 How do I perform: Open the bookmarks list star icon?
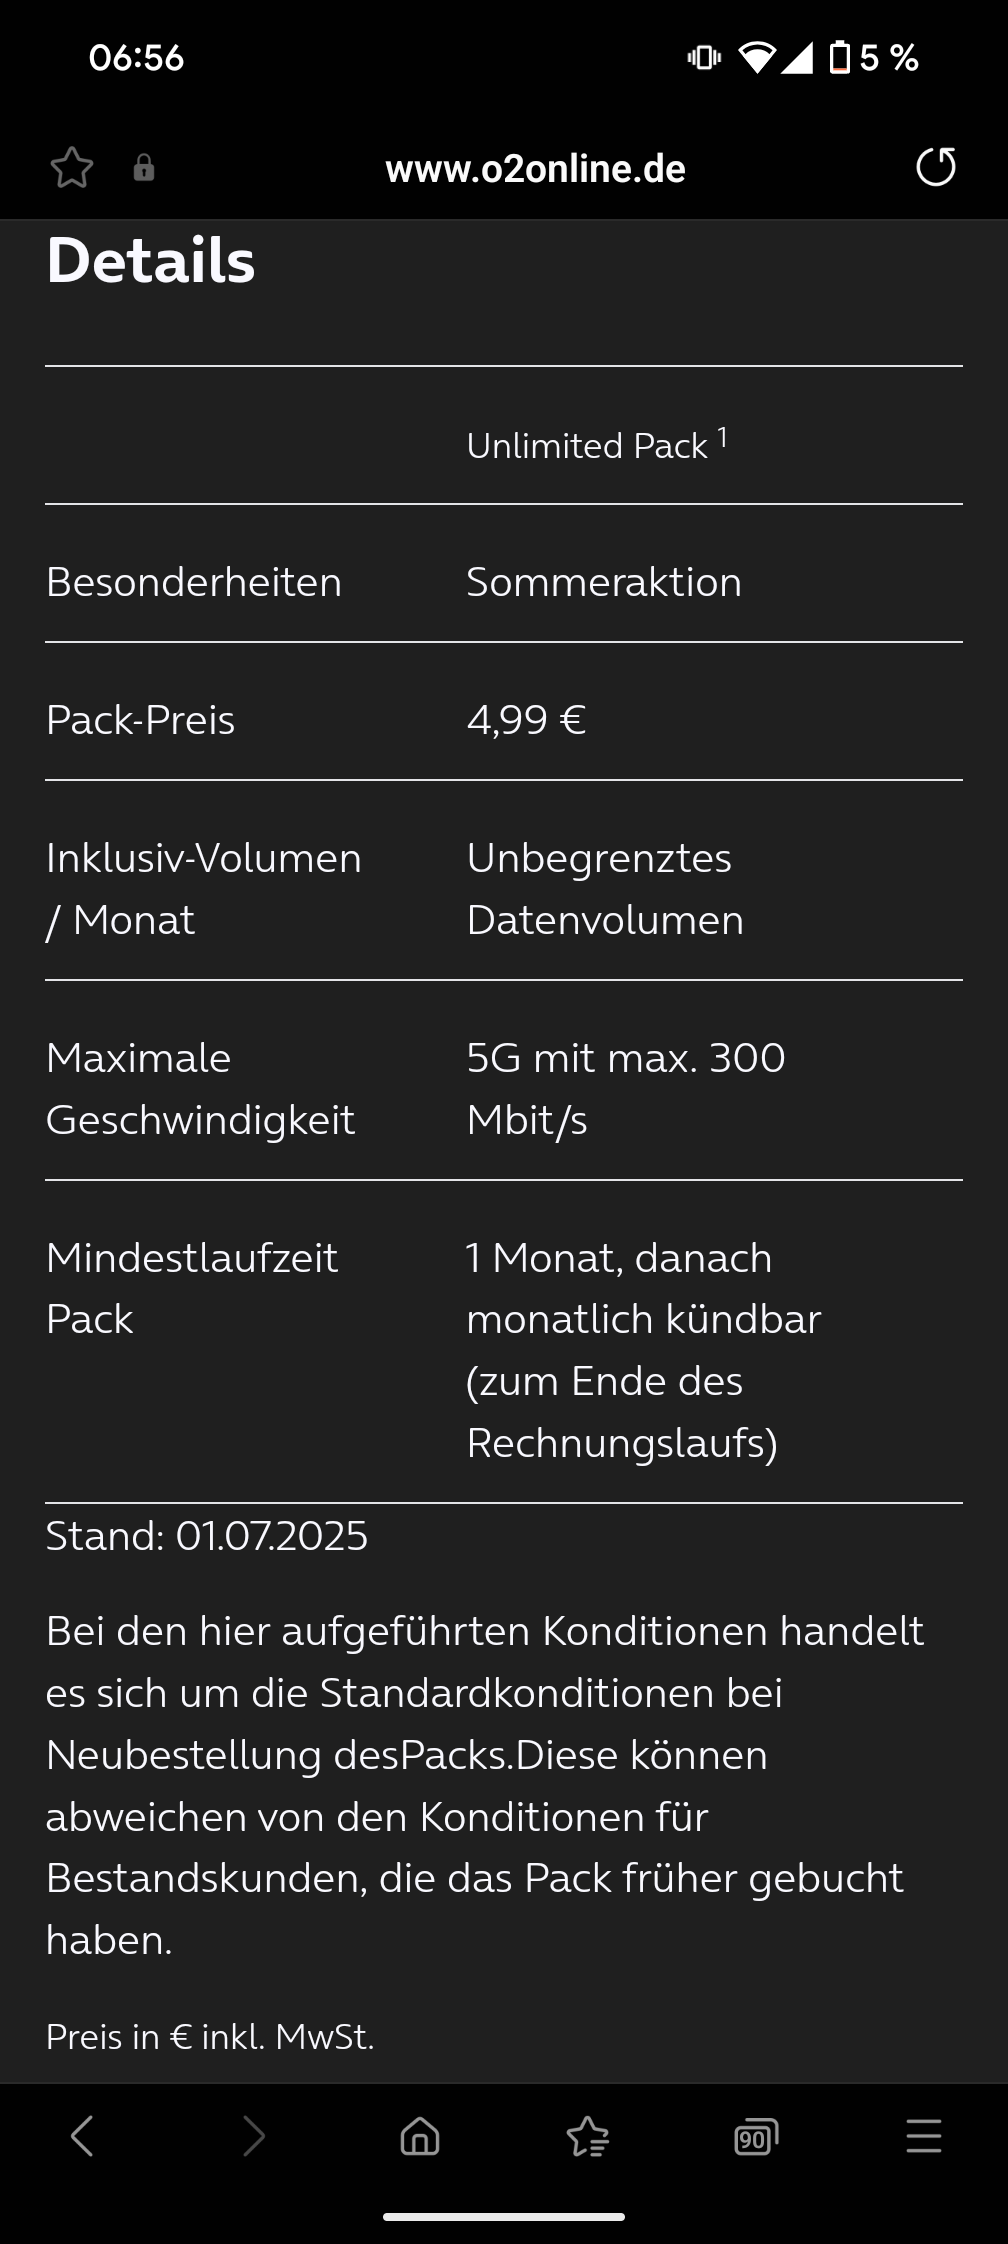[588, 2137]
